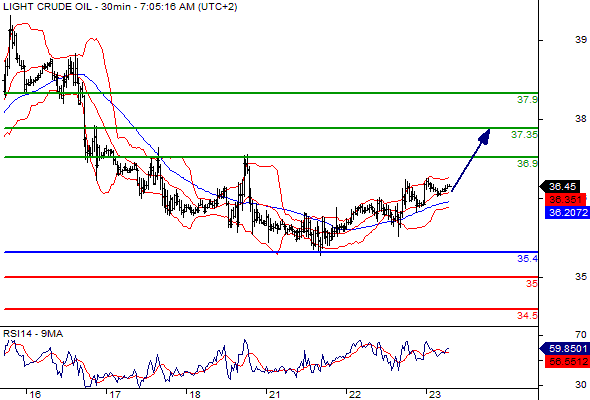590x400 pixels.
Task: Click date marker 21 on time axis
Action: click(x=274, y=395)
